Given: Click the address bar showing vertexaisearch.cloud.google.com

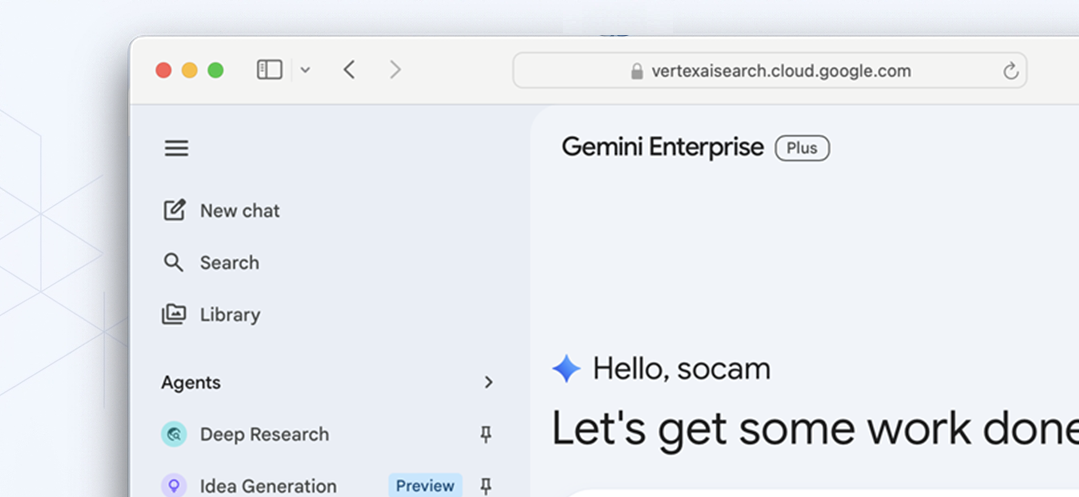Looking at the screenshot, I should (x=770, y=70).
